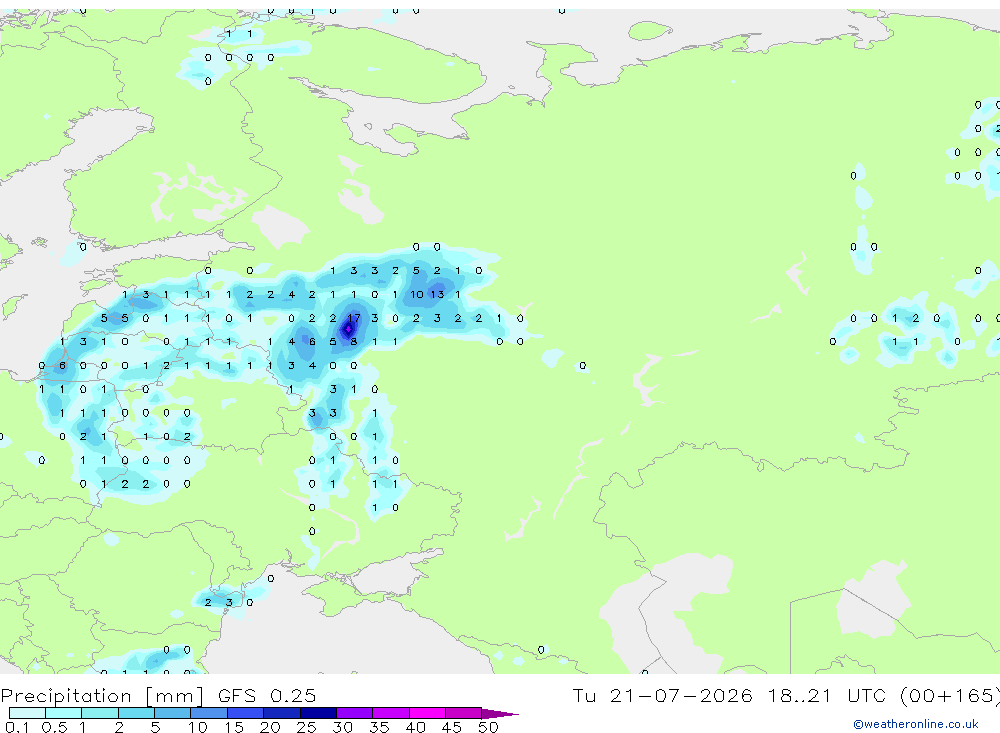
Task: Click the dark navy swatch between 25 and 30
Action: 318,713
